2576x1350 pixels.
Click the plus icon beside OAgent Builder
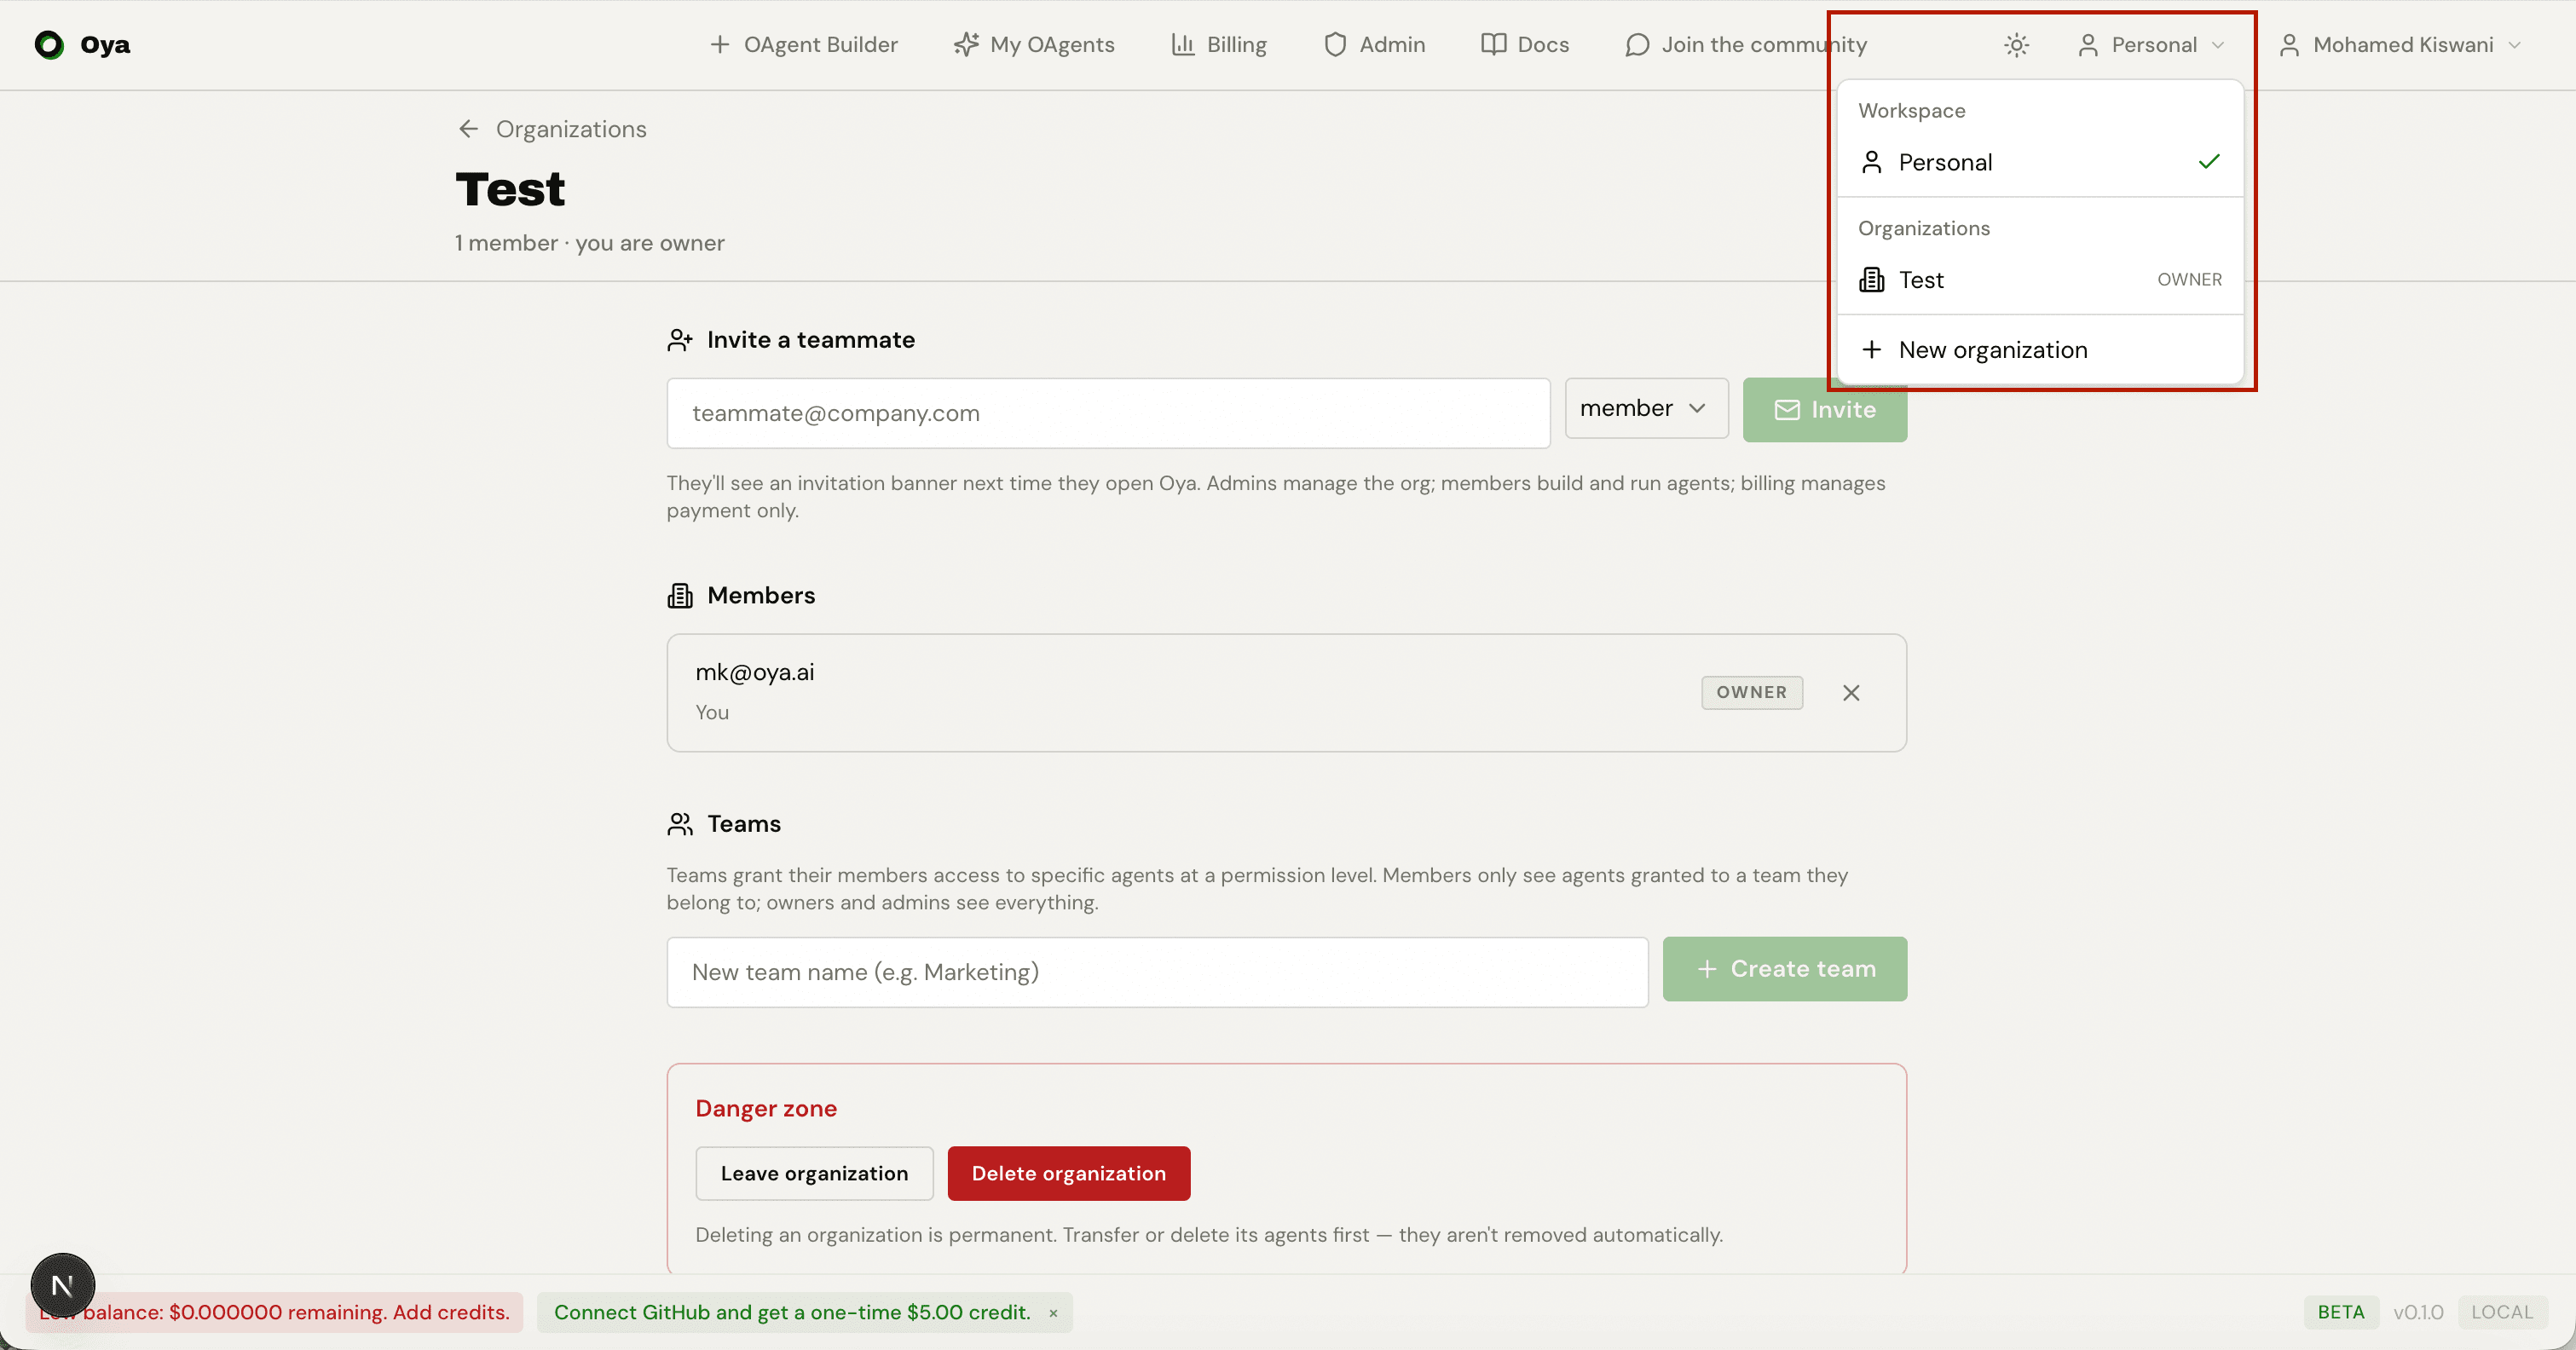pyautogui.click(x=719, y=45)
